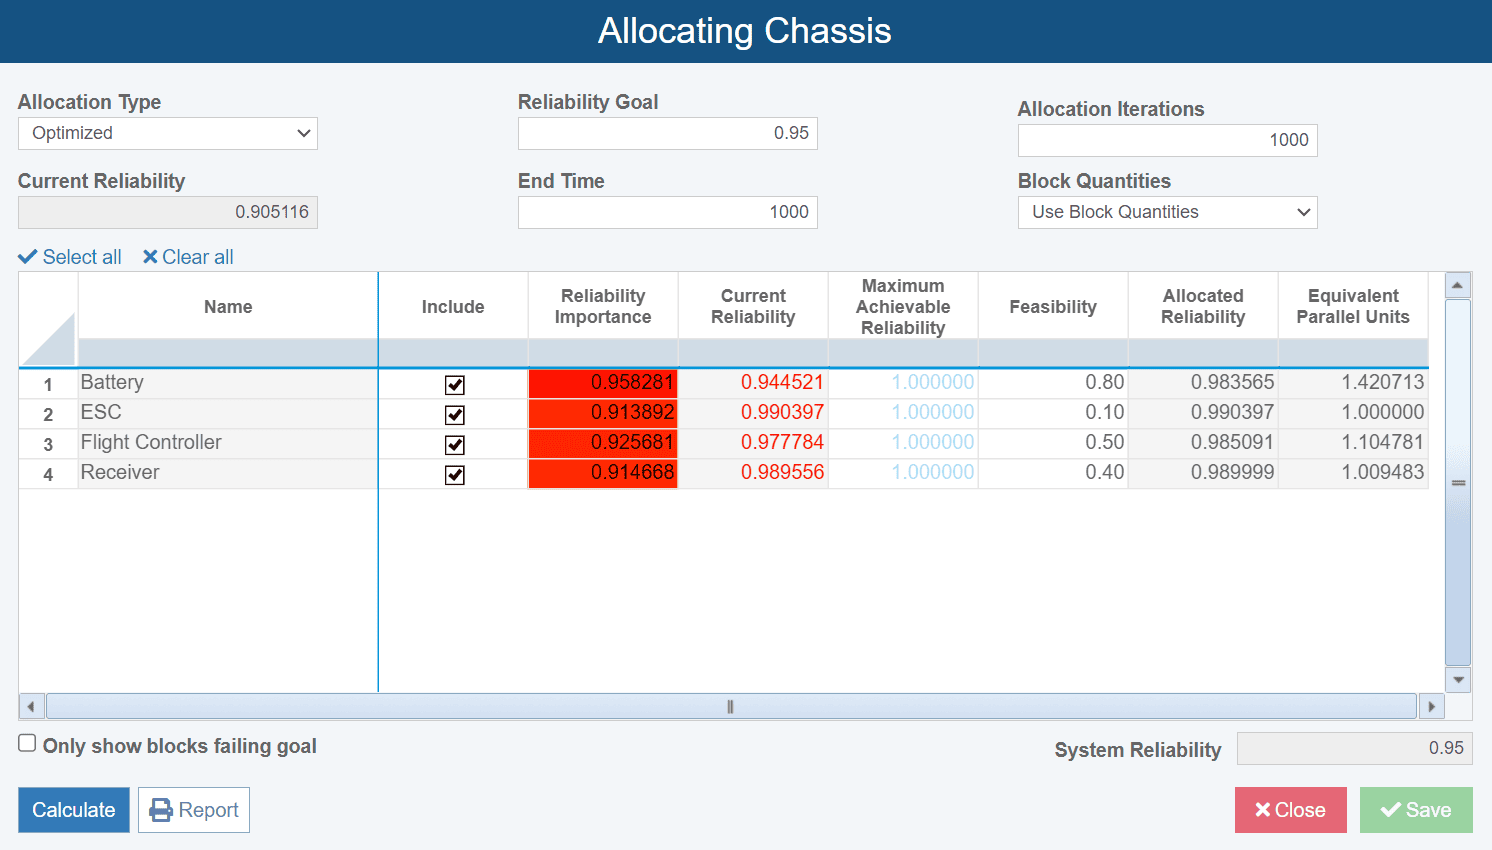Click the Clear all X icon
The width and height of the screenshot is (1492, 850).
(x=150, y=257)
